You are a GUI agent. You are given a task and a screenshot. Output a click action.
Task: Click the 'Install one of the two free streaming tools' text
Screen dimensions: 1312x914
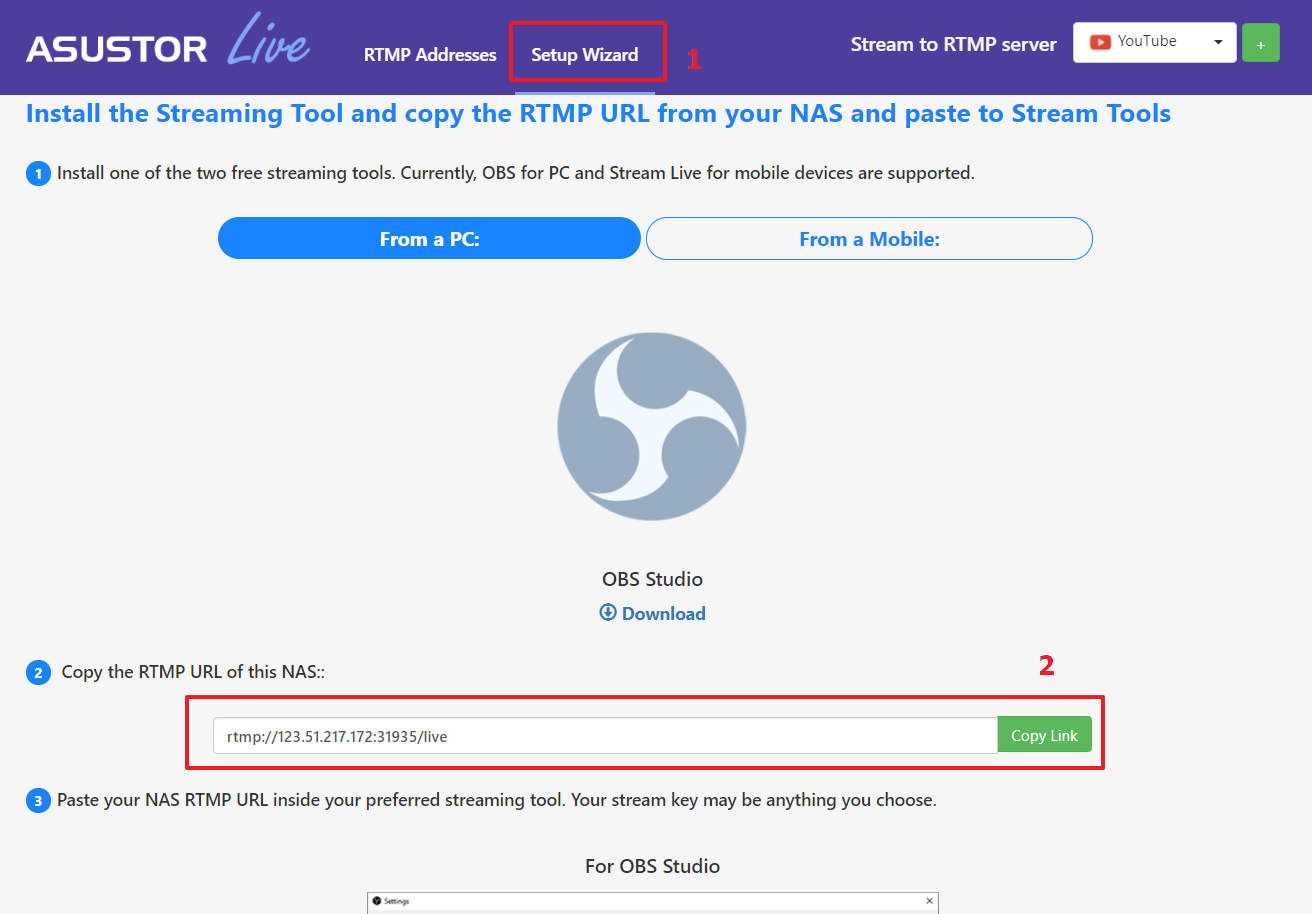tap(515, 173)
